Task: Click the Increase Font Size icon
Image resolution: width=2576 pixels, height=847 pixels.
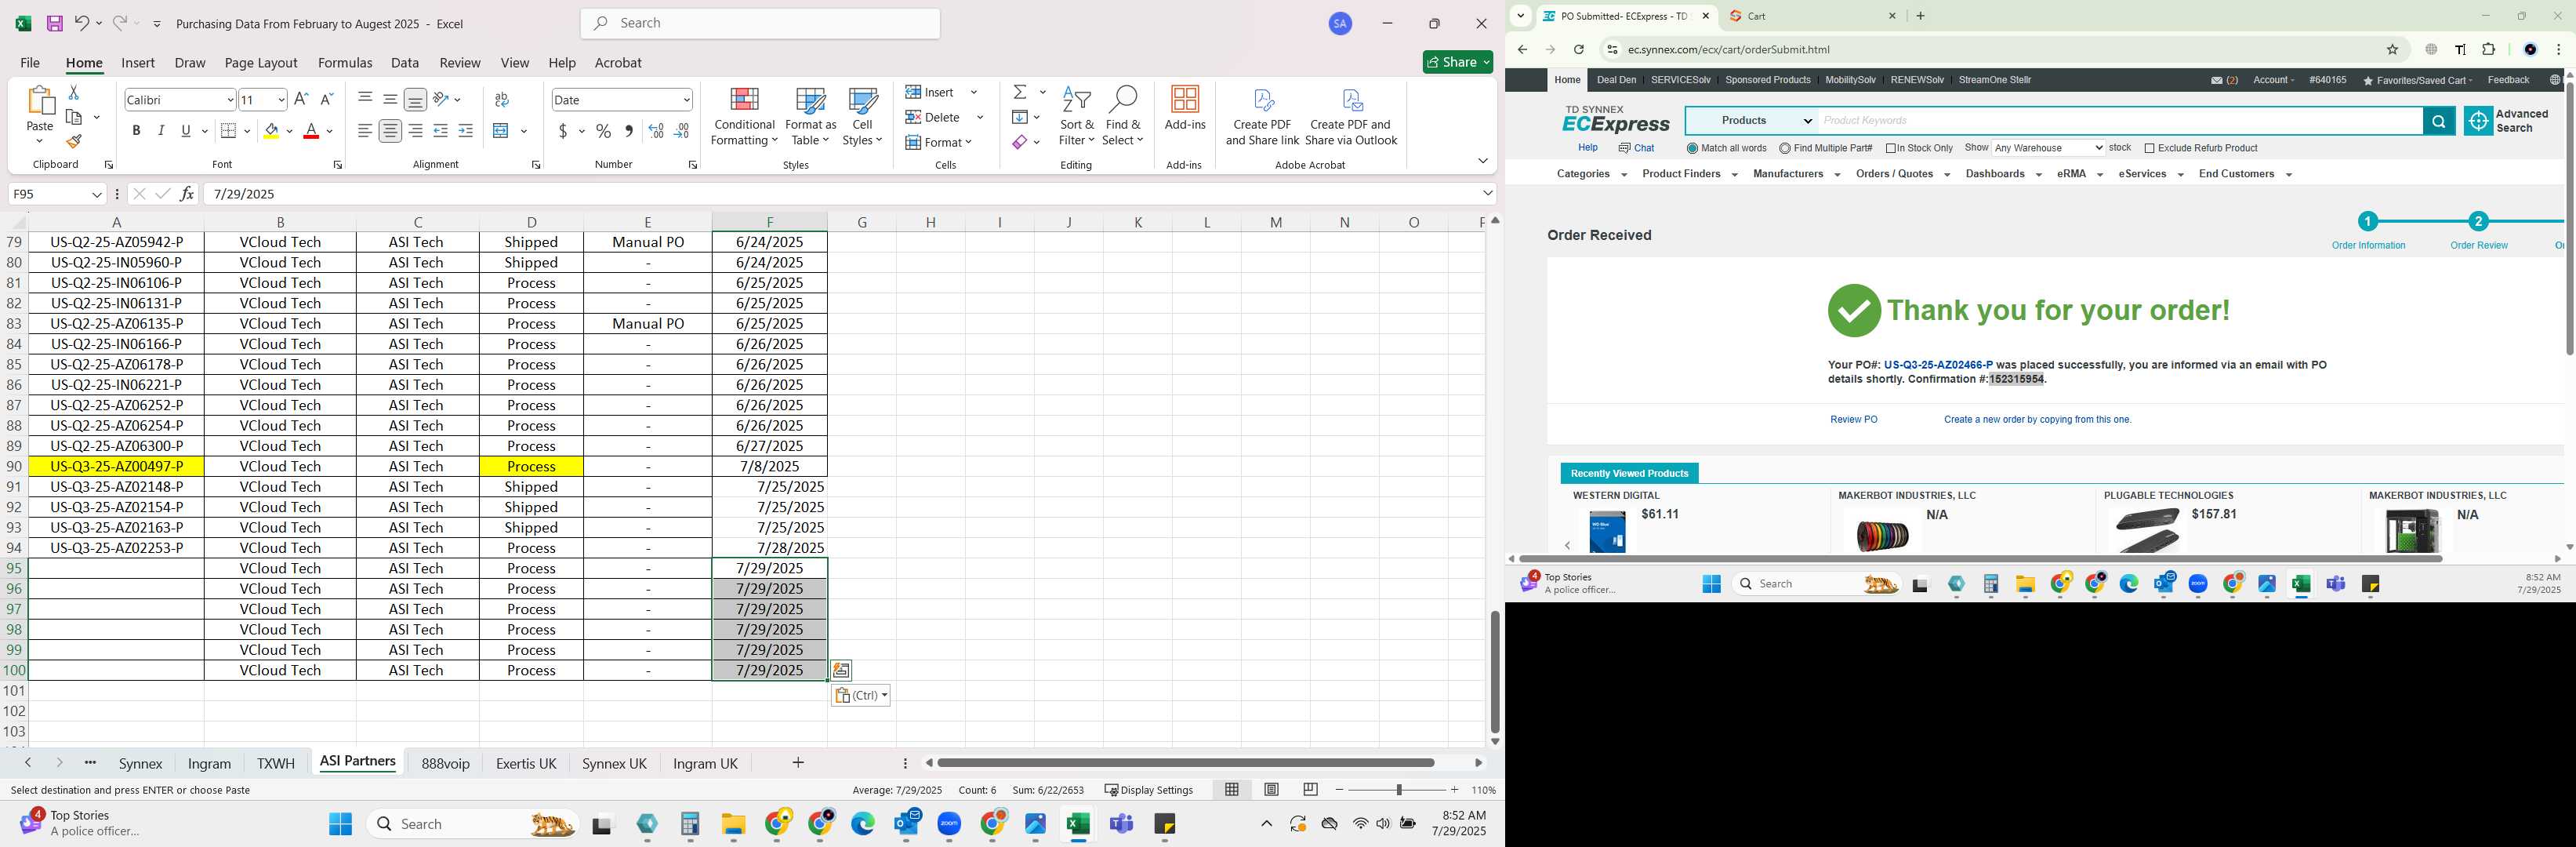Action: [x=301, y=99]
